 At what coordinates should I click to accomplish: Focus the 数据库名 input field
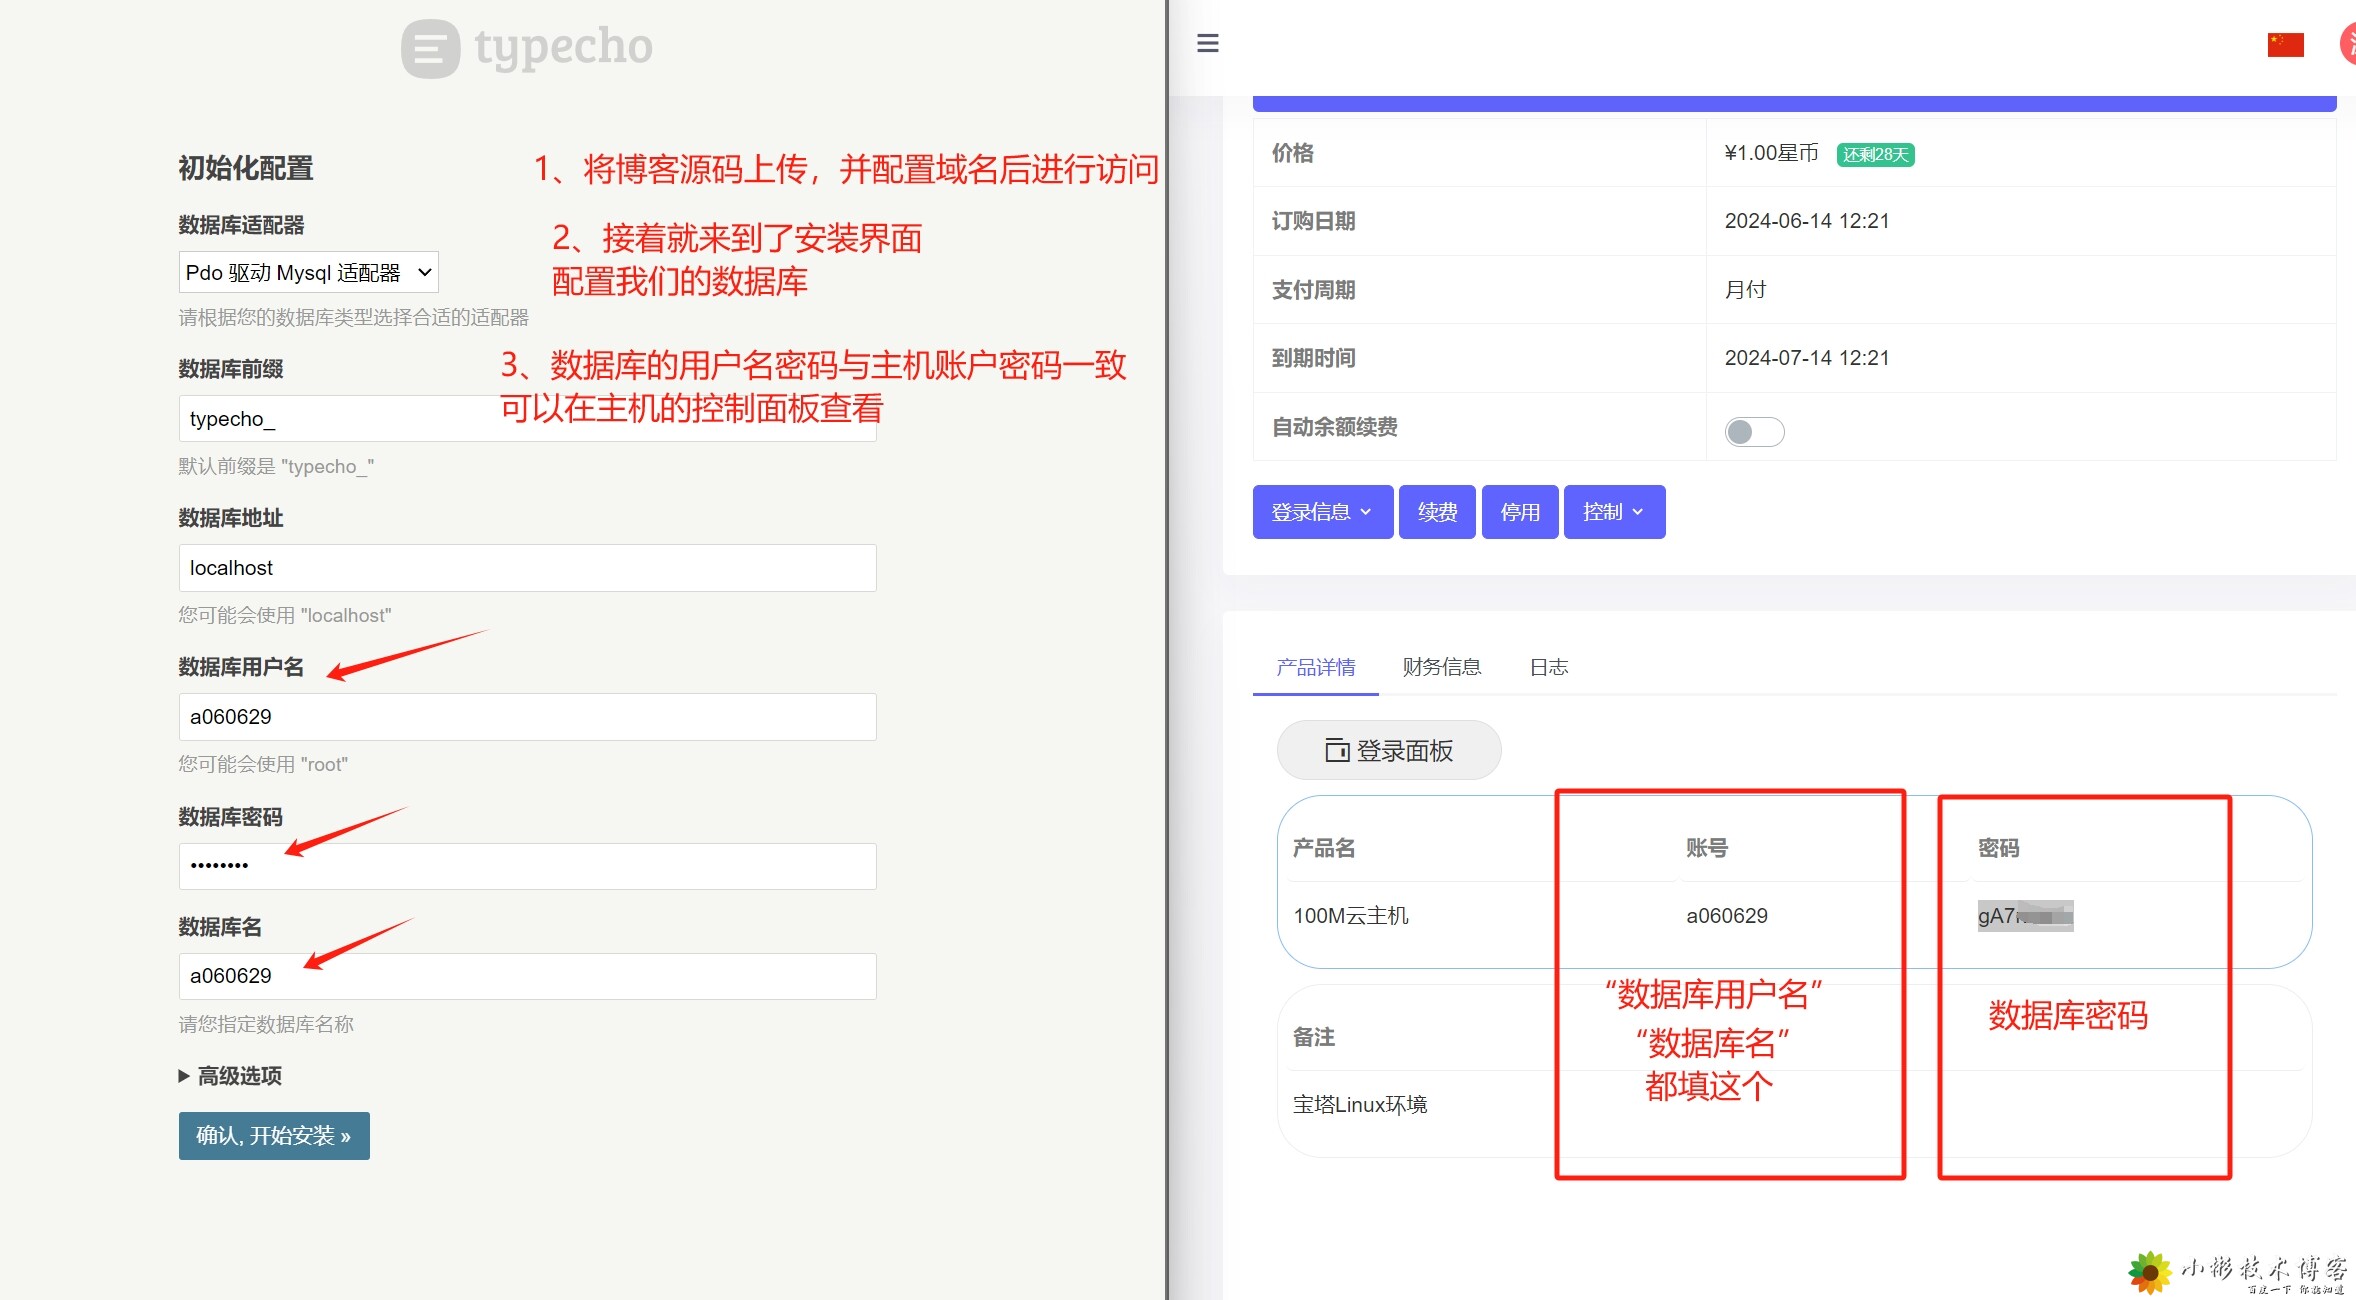pos(527,976)
